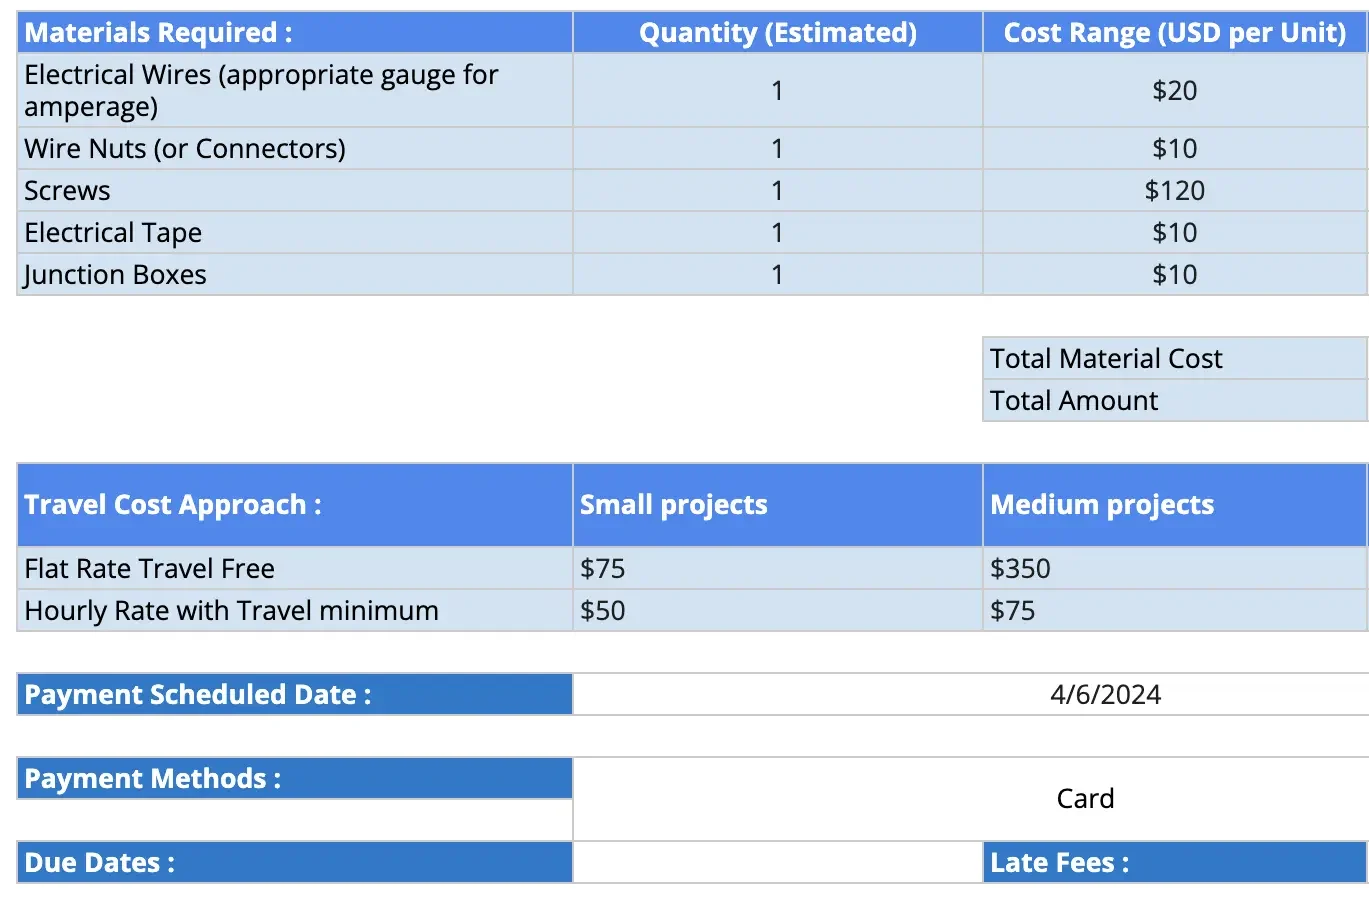Select the 4/6/2024 payment date cell

(x=1105, y=695)
